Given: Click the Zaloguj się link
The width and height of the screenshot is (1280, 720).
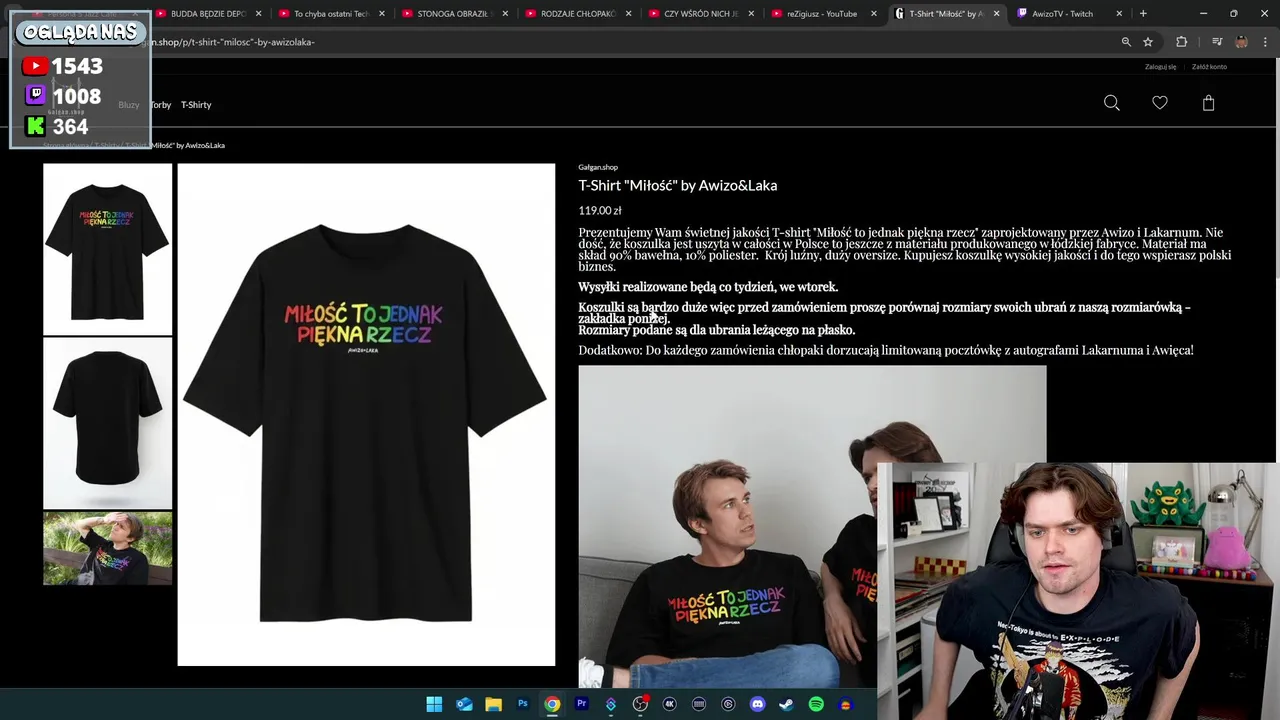Looking at the screenshot, I should (1160, 67).
